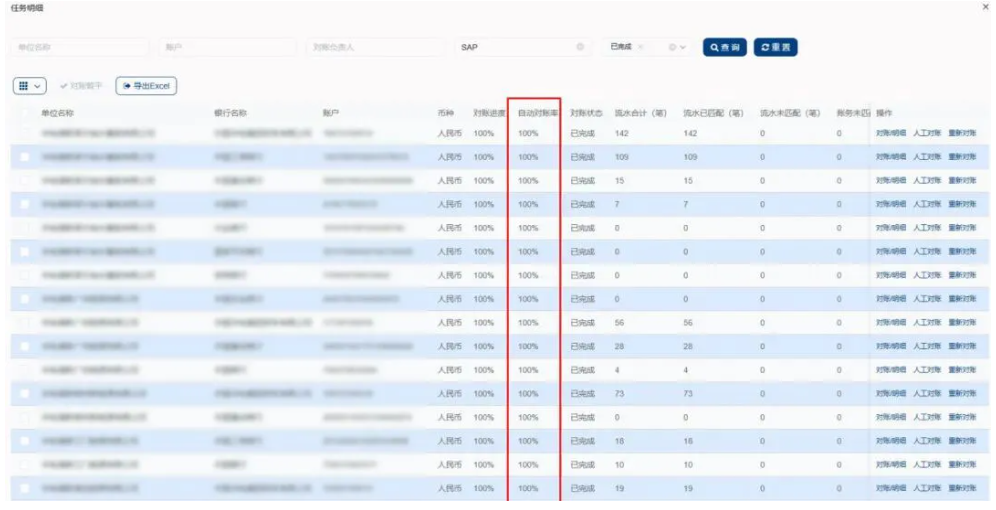
Task: Click 人工对账 in the row with 73 流水
Action: click(926, 394)
